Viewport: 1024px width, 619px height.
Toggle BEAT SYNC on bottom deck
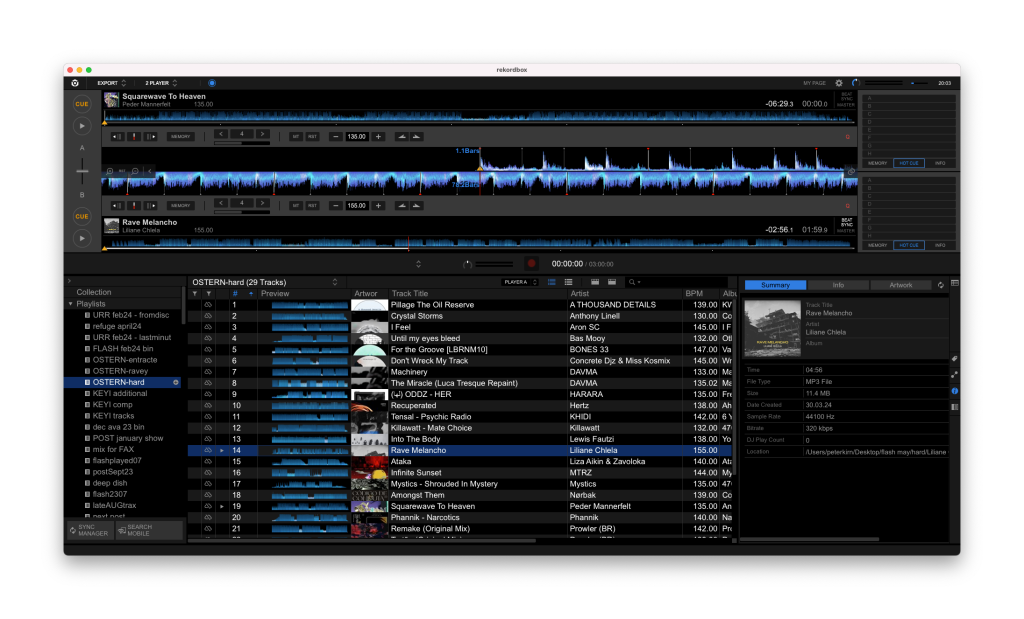pos(847,223)
